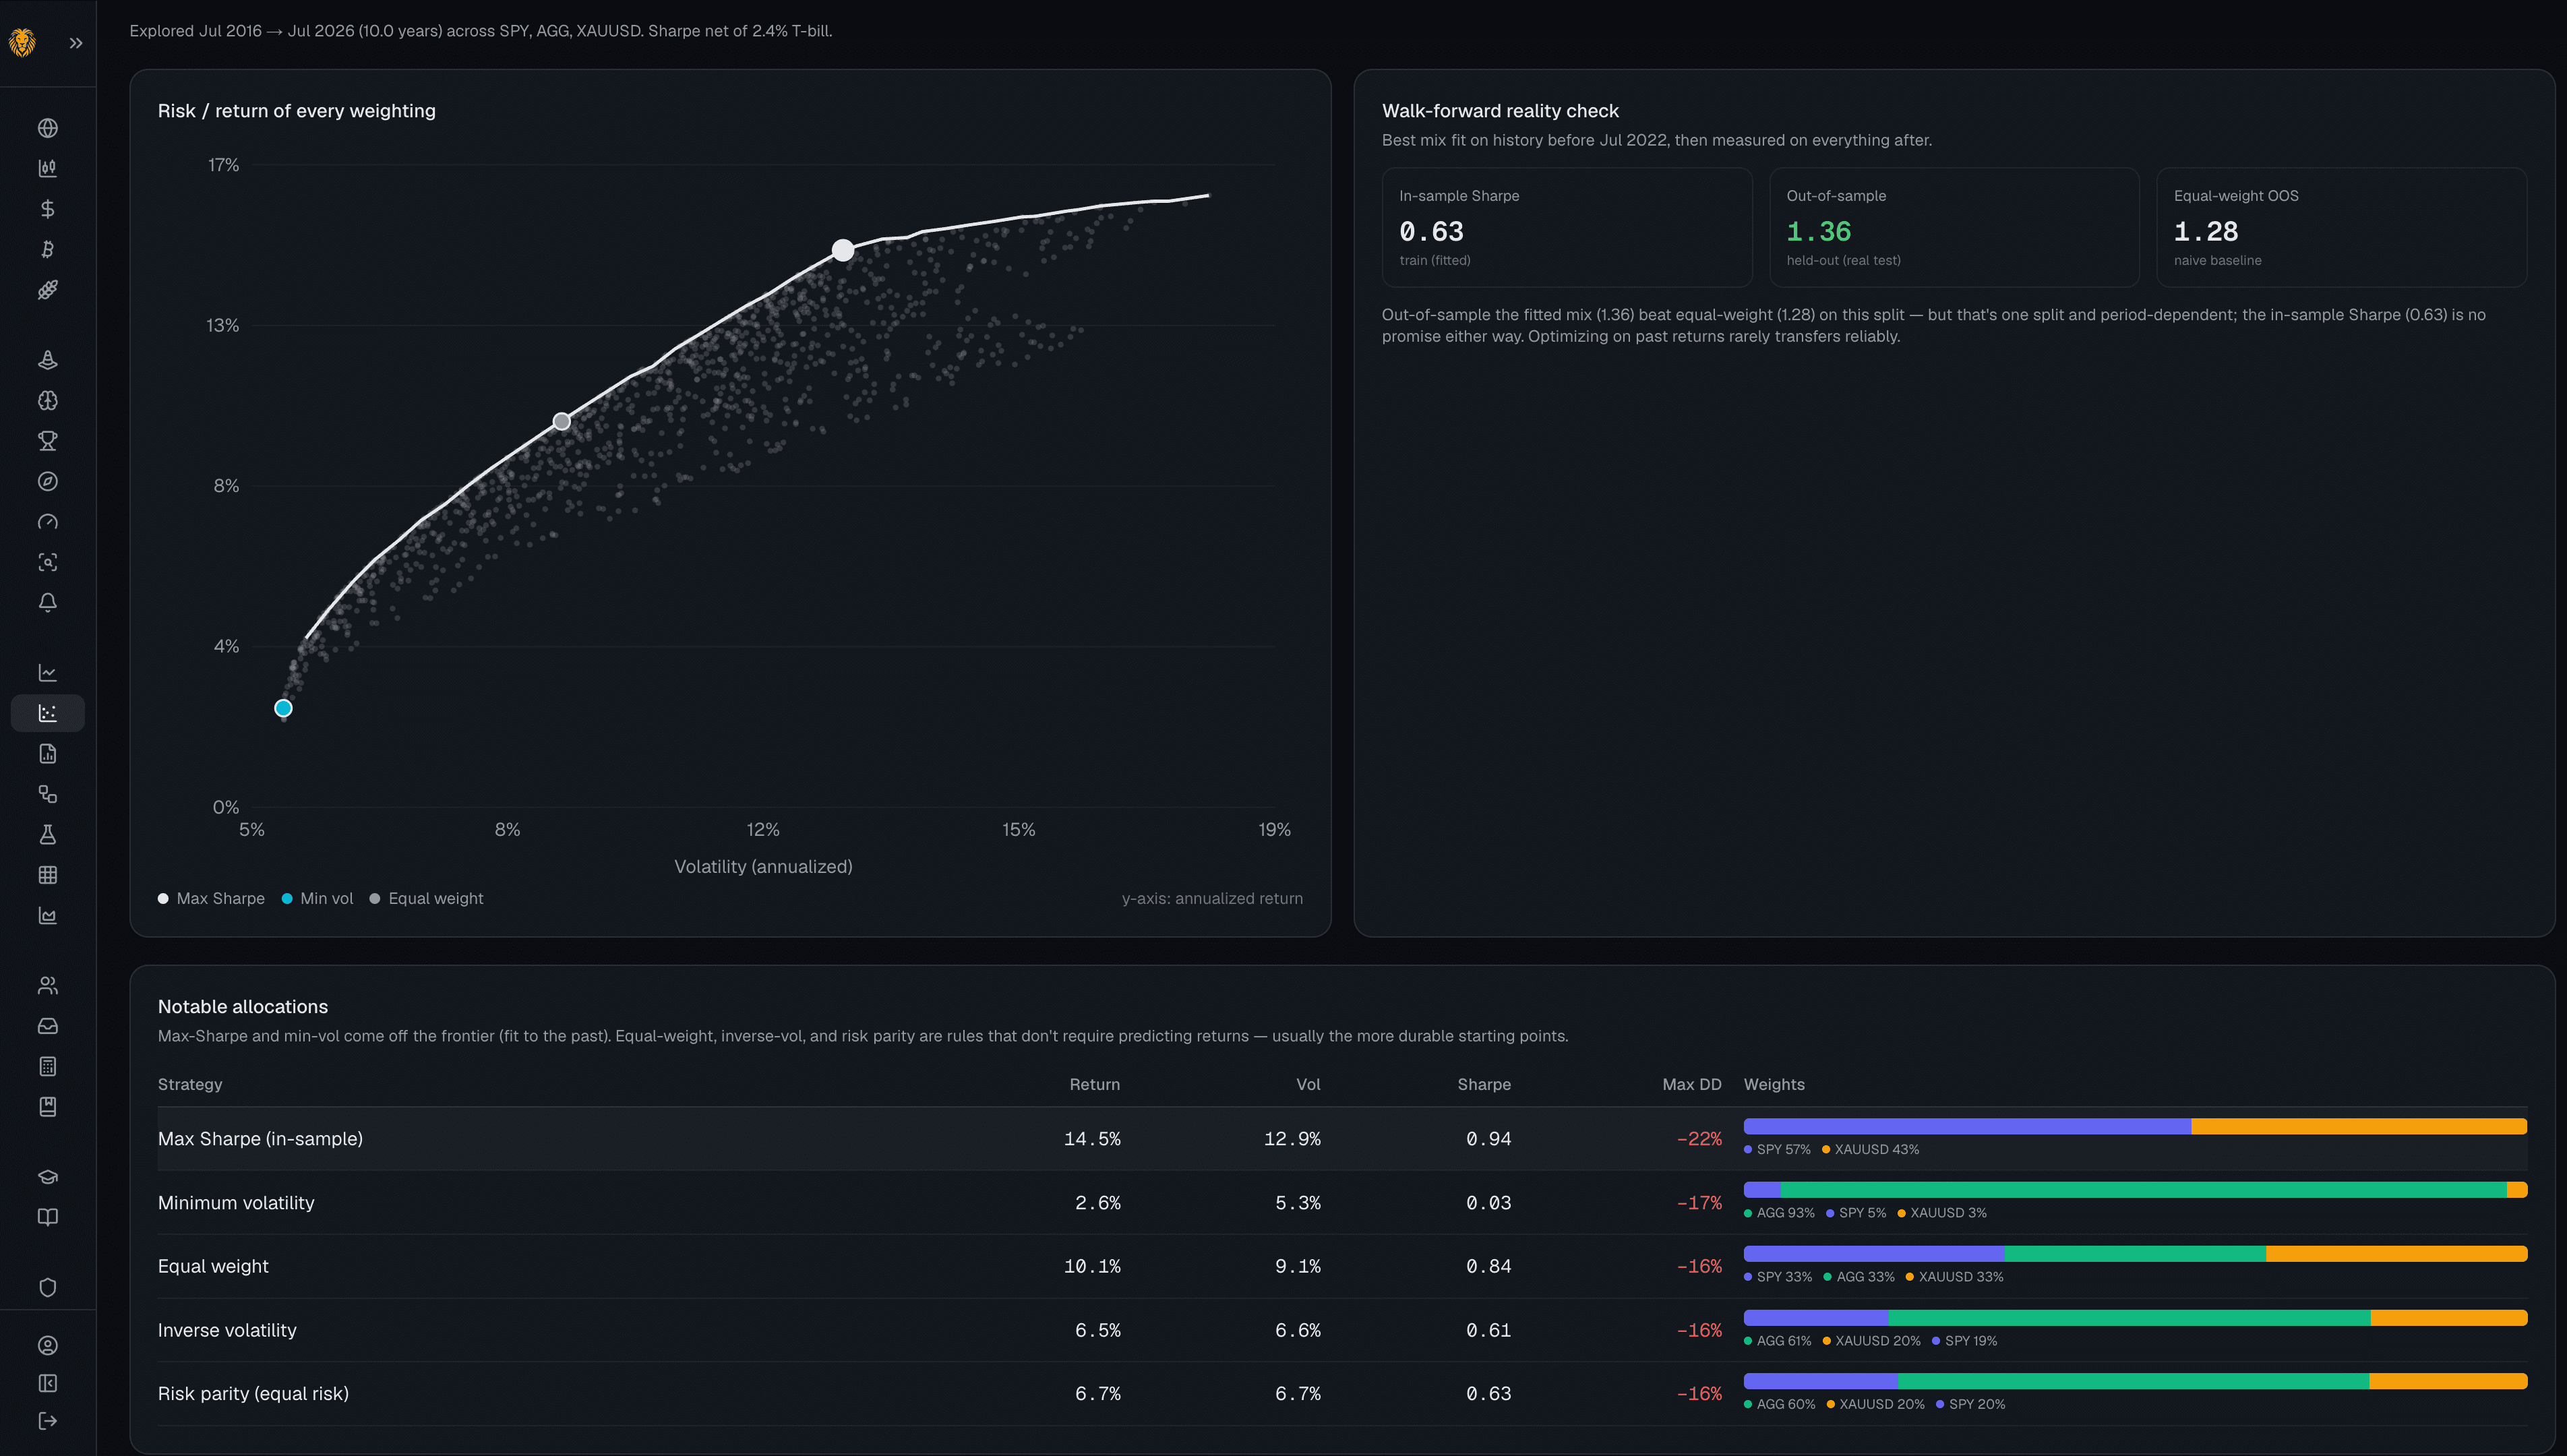Click the "XAUUSD 43%" weight label
The width and height of the screenshot is (2567, 1456).
(1870, 1149)
